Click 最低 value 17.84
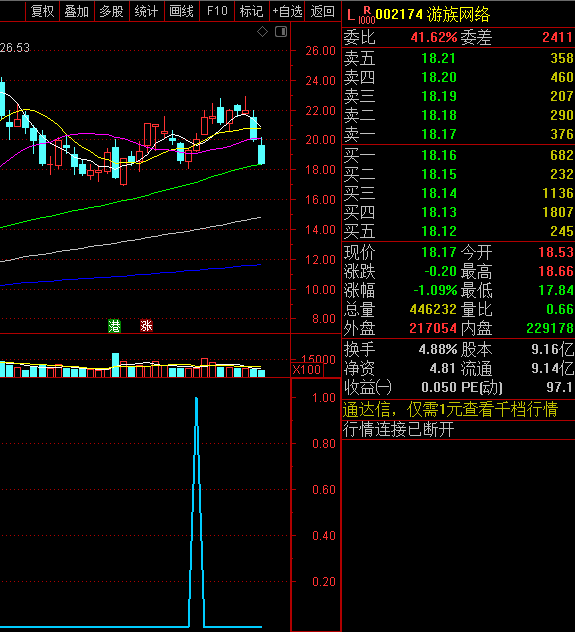The height and width of the screenshot is (632, 575). (556, 291)
